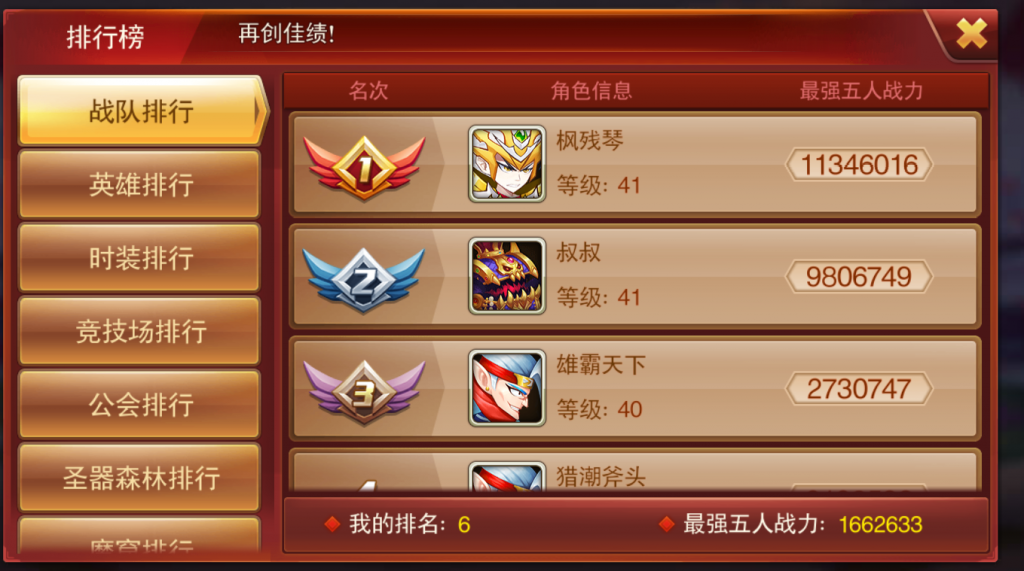The width and height of the screenshot is (1024, 571).
Task: Click the 最强五人战力 column header
Action: (861, 91)
